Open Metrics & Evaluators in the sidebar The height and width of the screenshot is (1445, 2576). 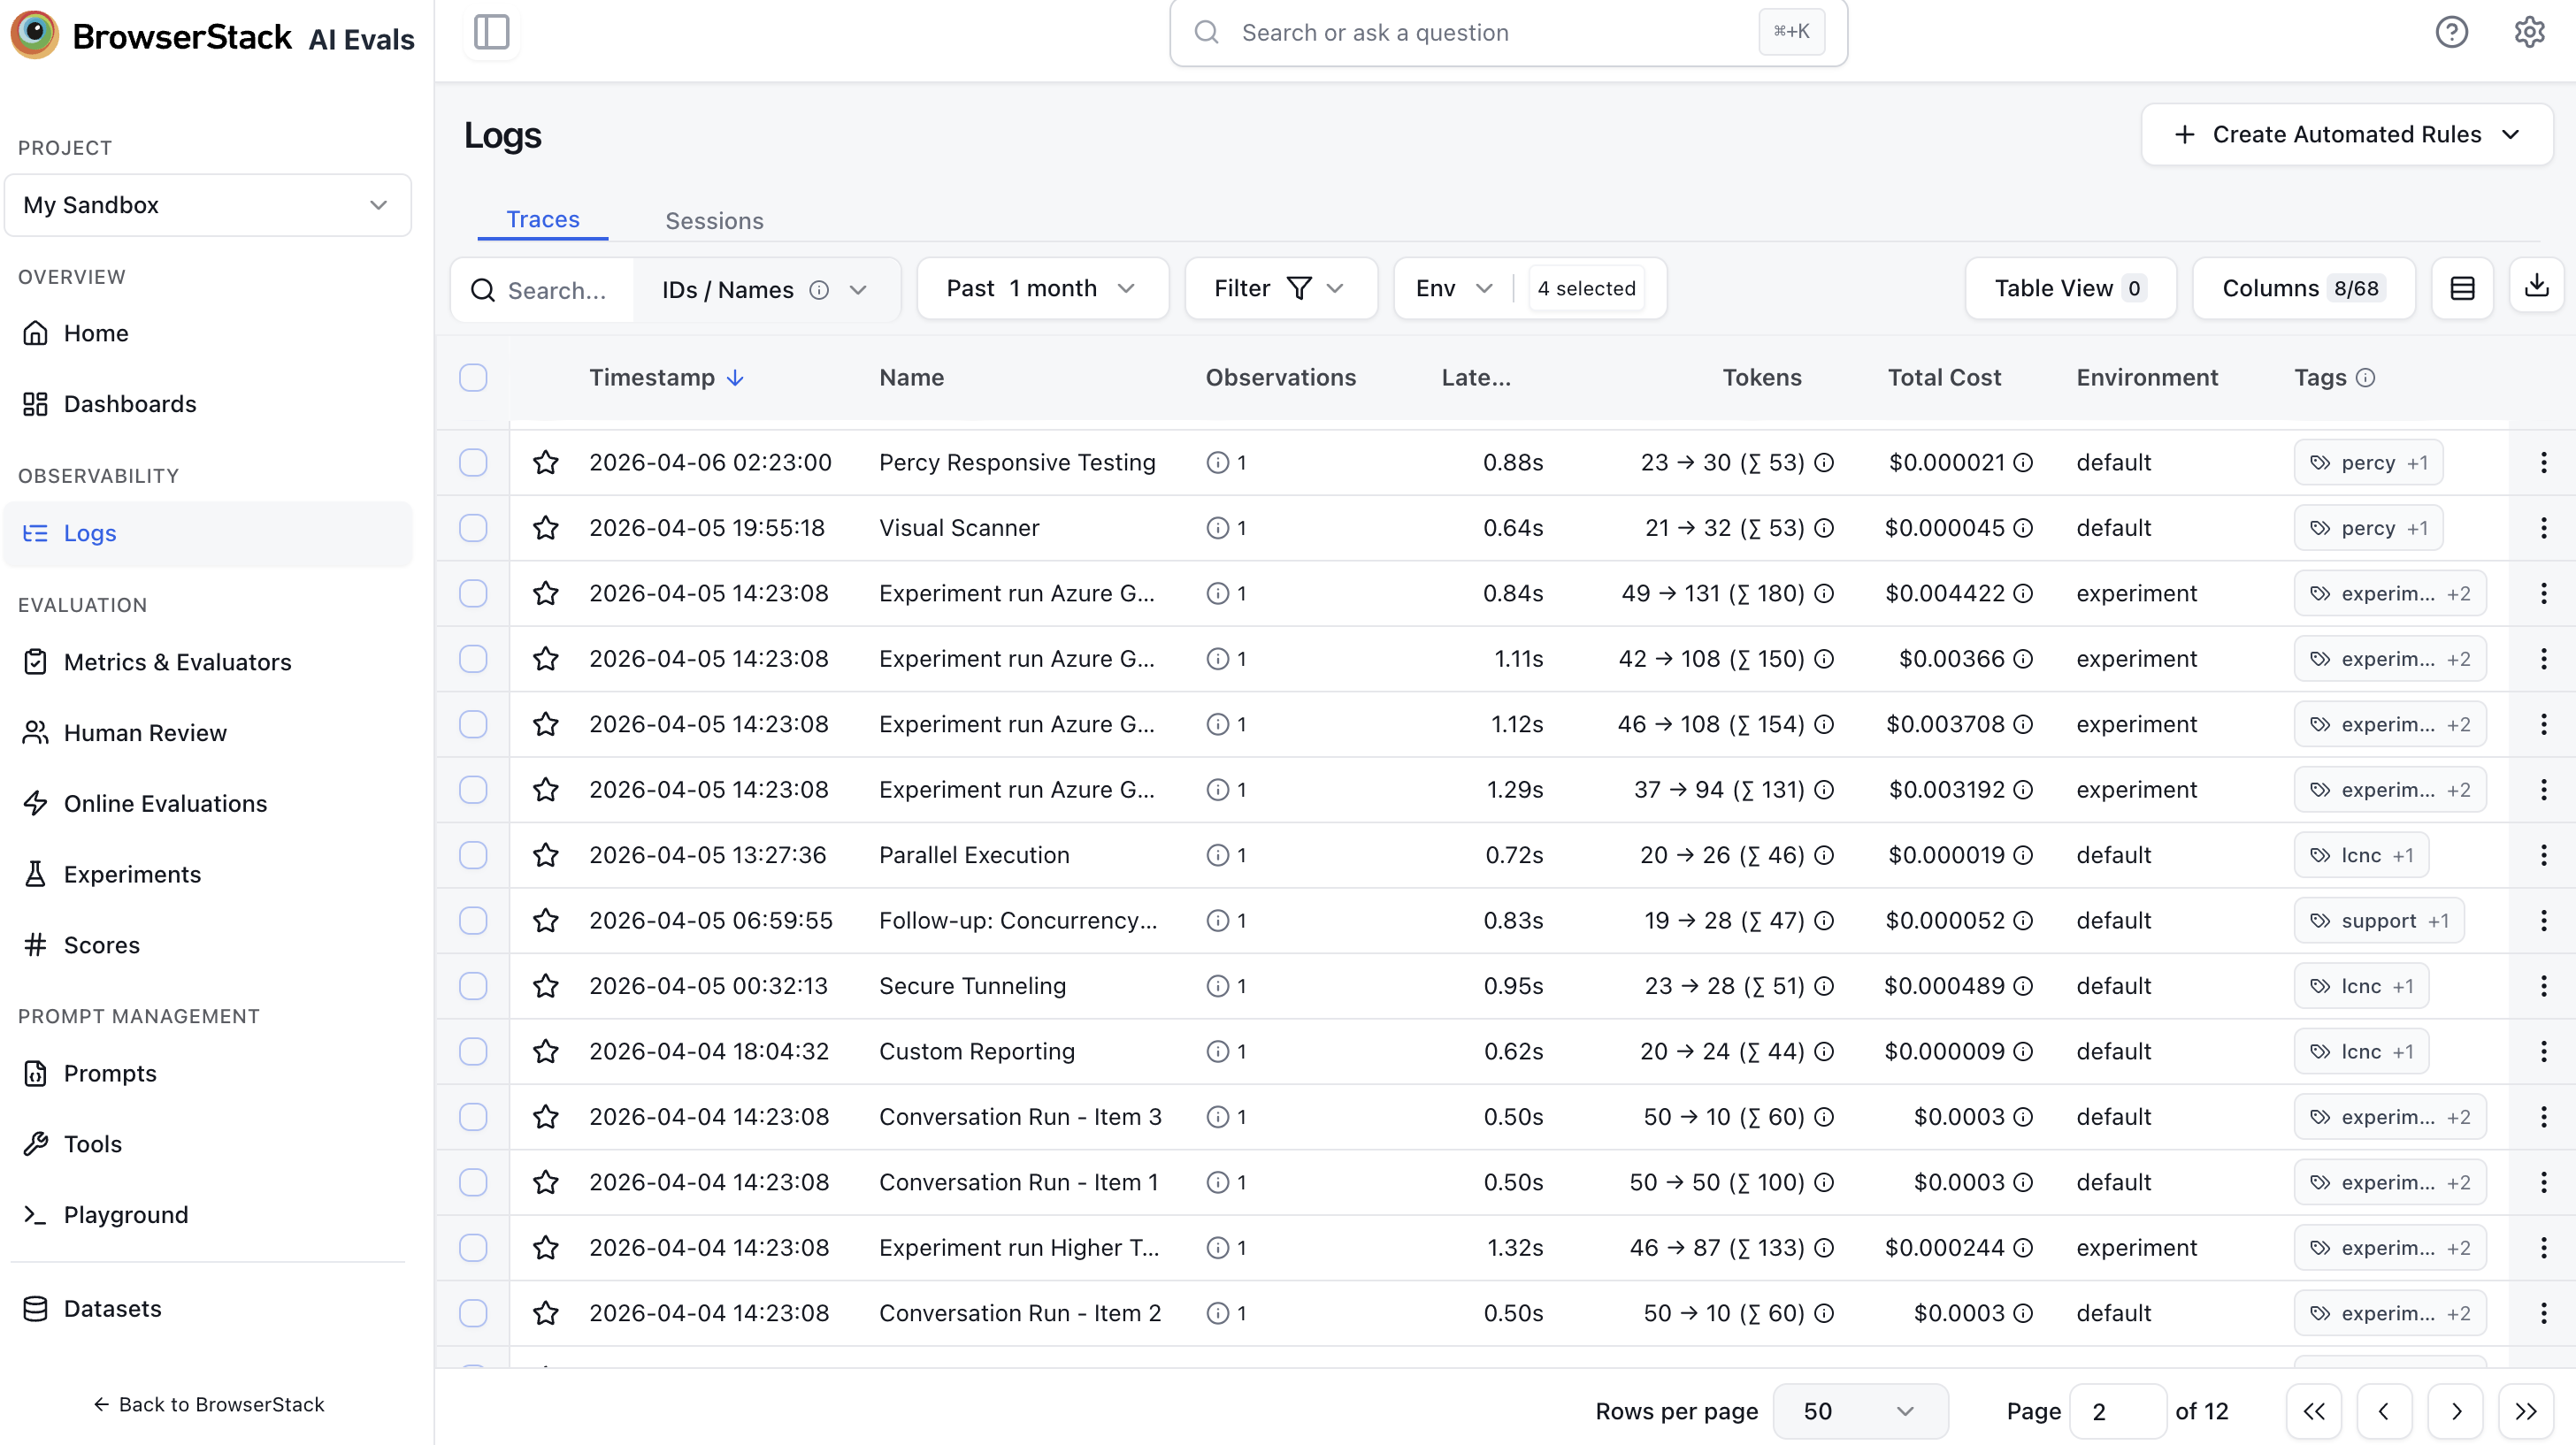208,662
